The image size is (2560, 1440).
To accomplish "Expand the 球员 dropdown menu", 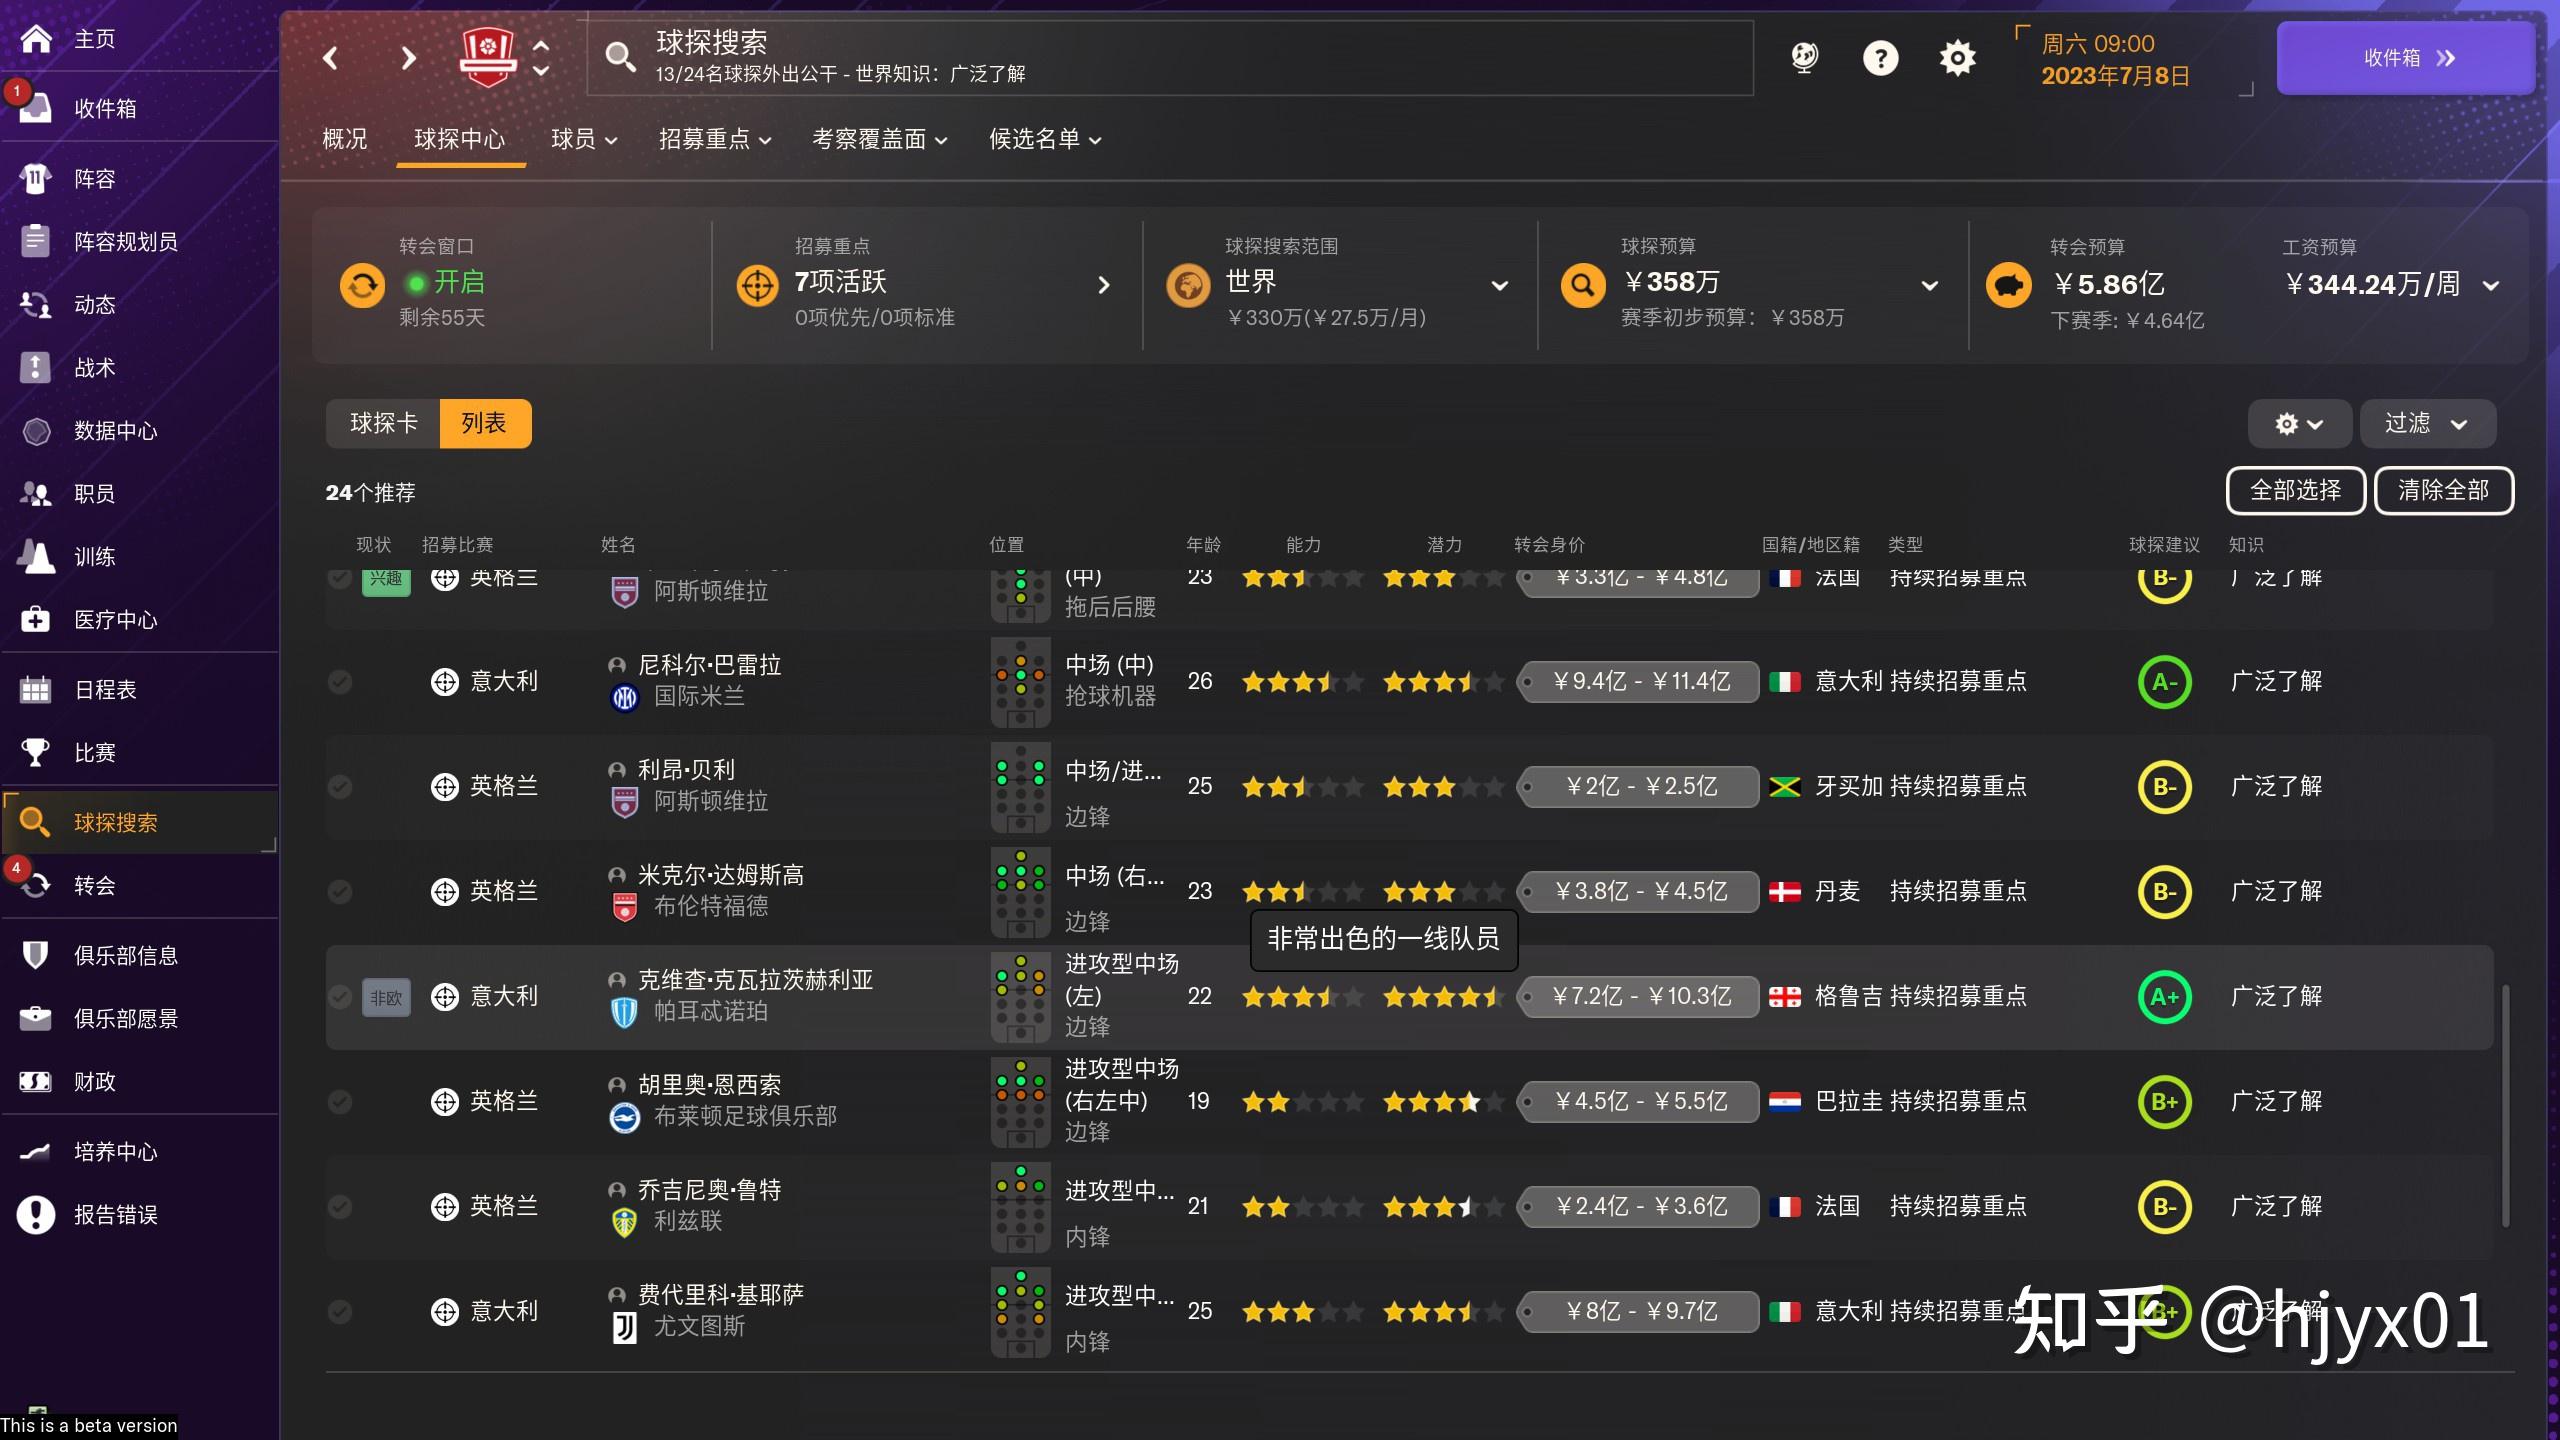I will (584, 139).
